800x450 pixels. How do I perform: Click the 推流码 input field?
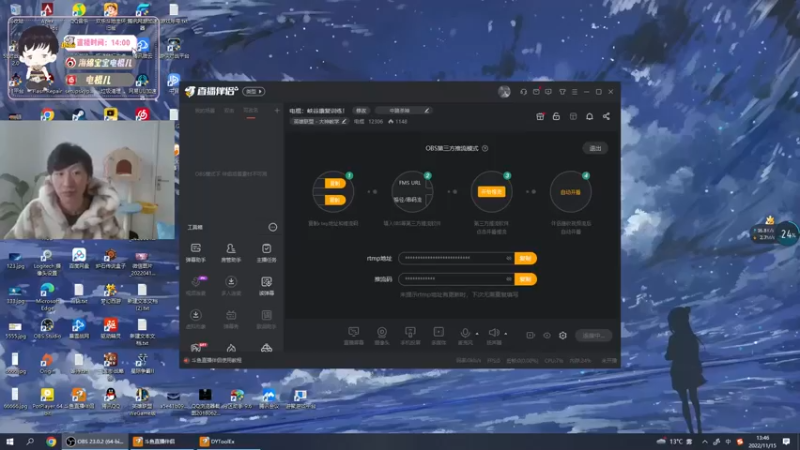(456, 279)
